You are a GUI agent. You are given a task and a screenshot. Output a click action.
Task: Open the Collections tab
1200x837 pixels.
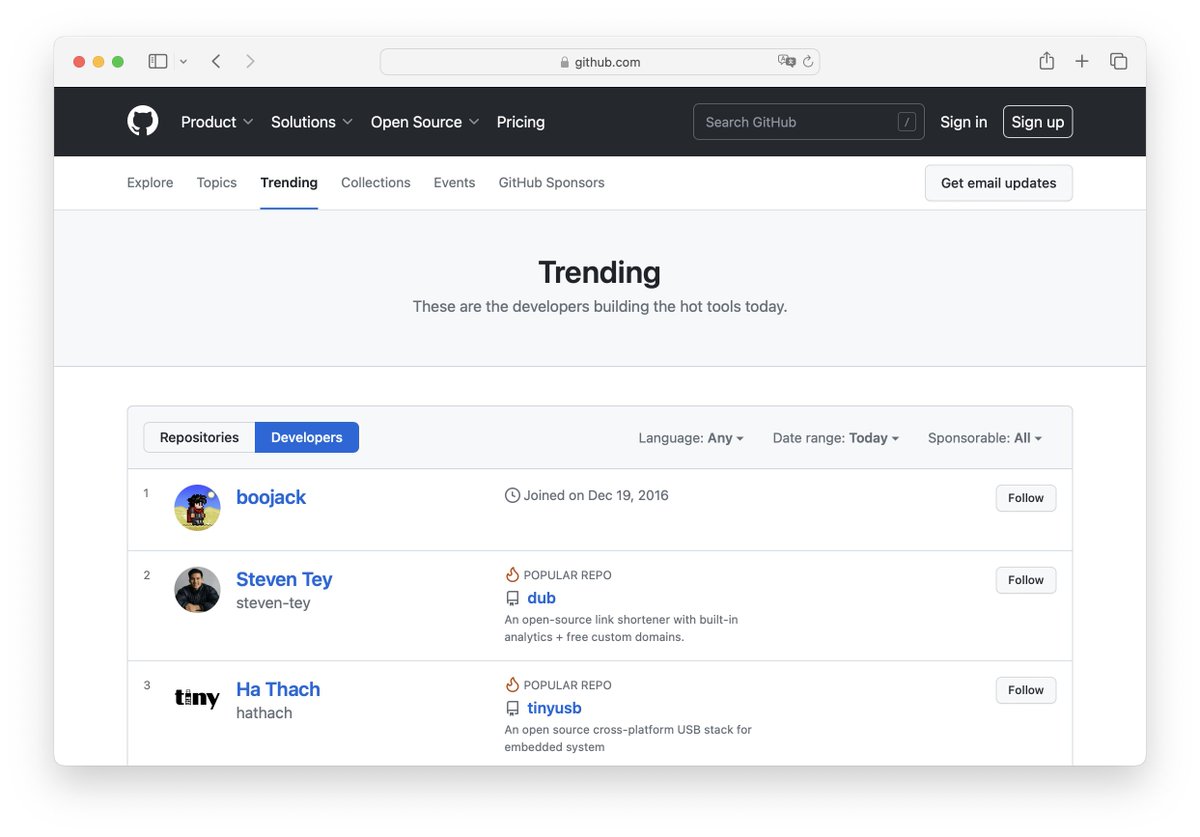click(376, 183)
